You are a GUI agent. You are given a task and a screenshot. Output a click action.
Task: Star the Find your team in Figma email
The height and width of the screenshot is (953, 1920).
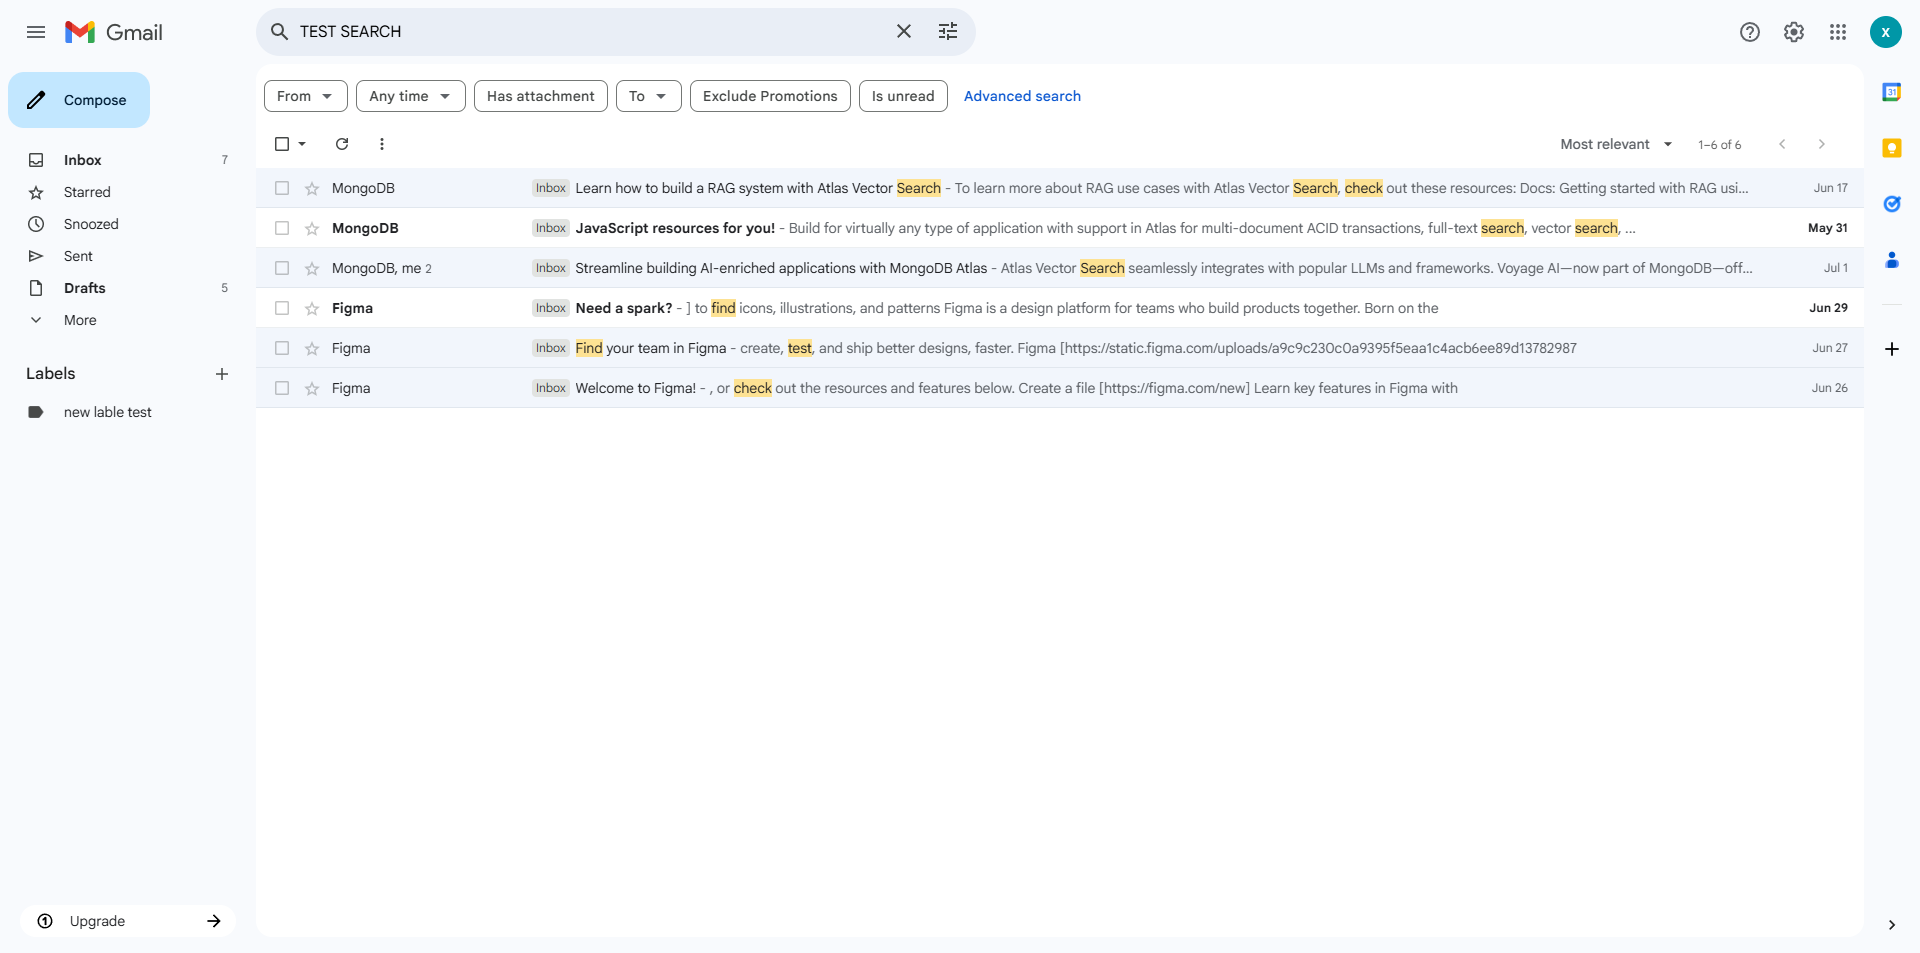tap(312, 349)
